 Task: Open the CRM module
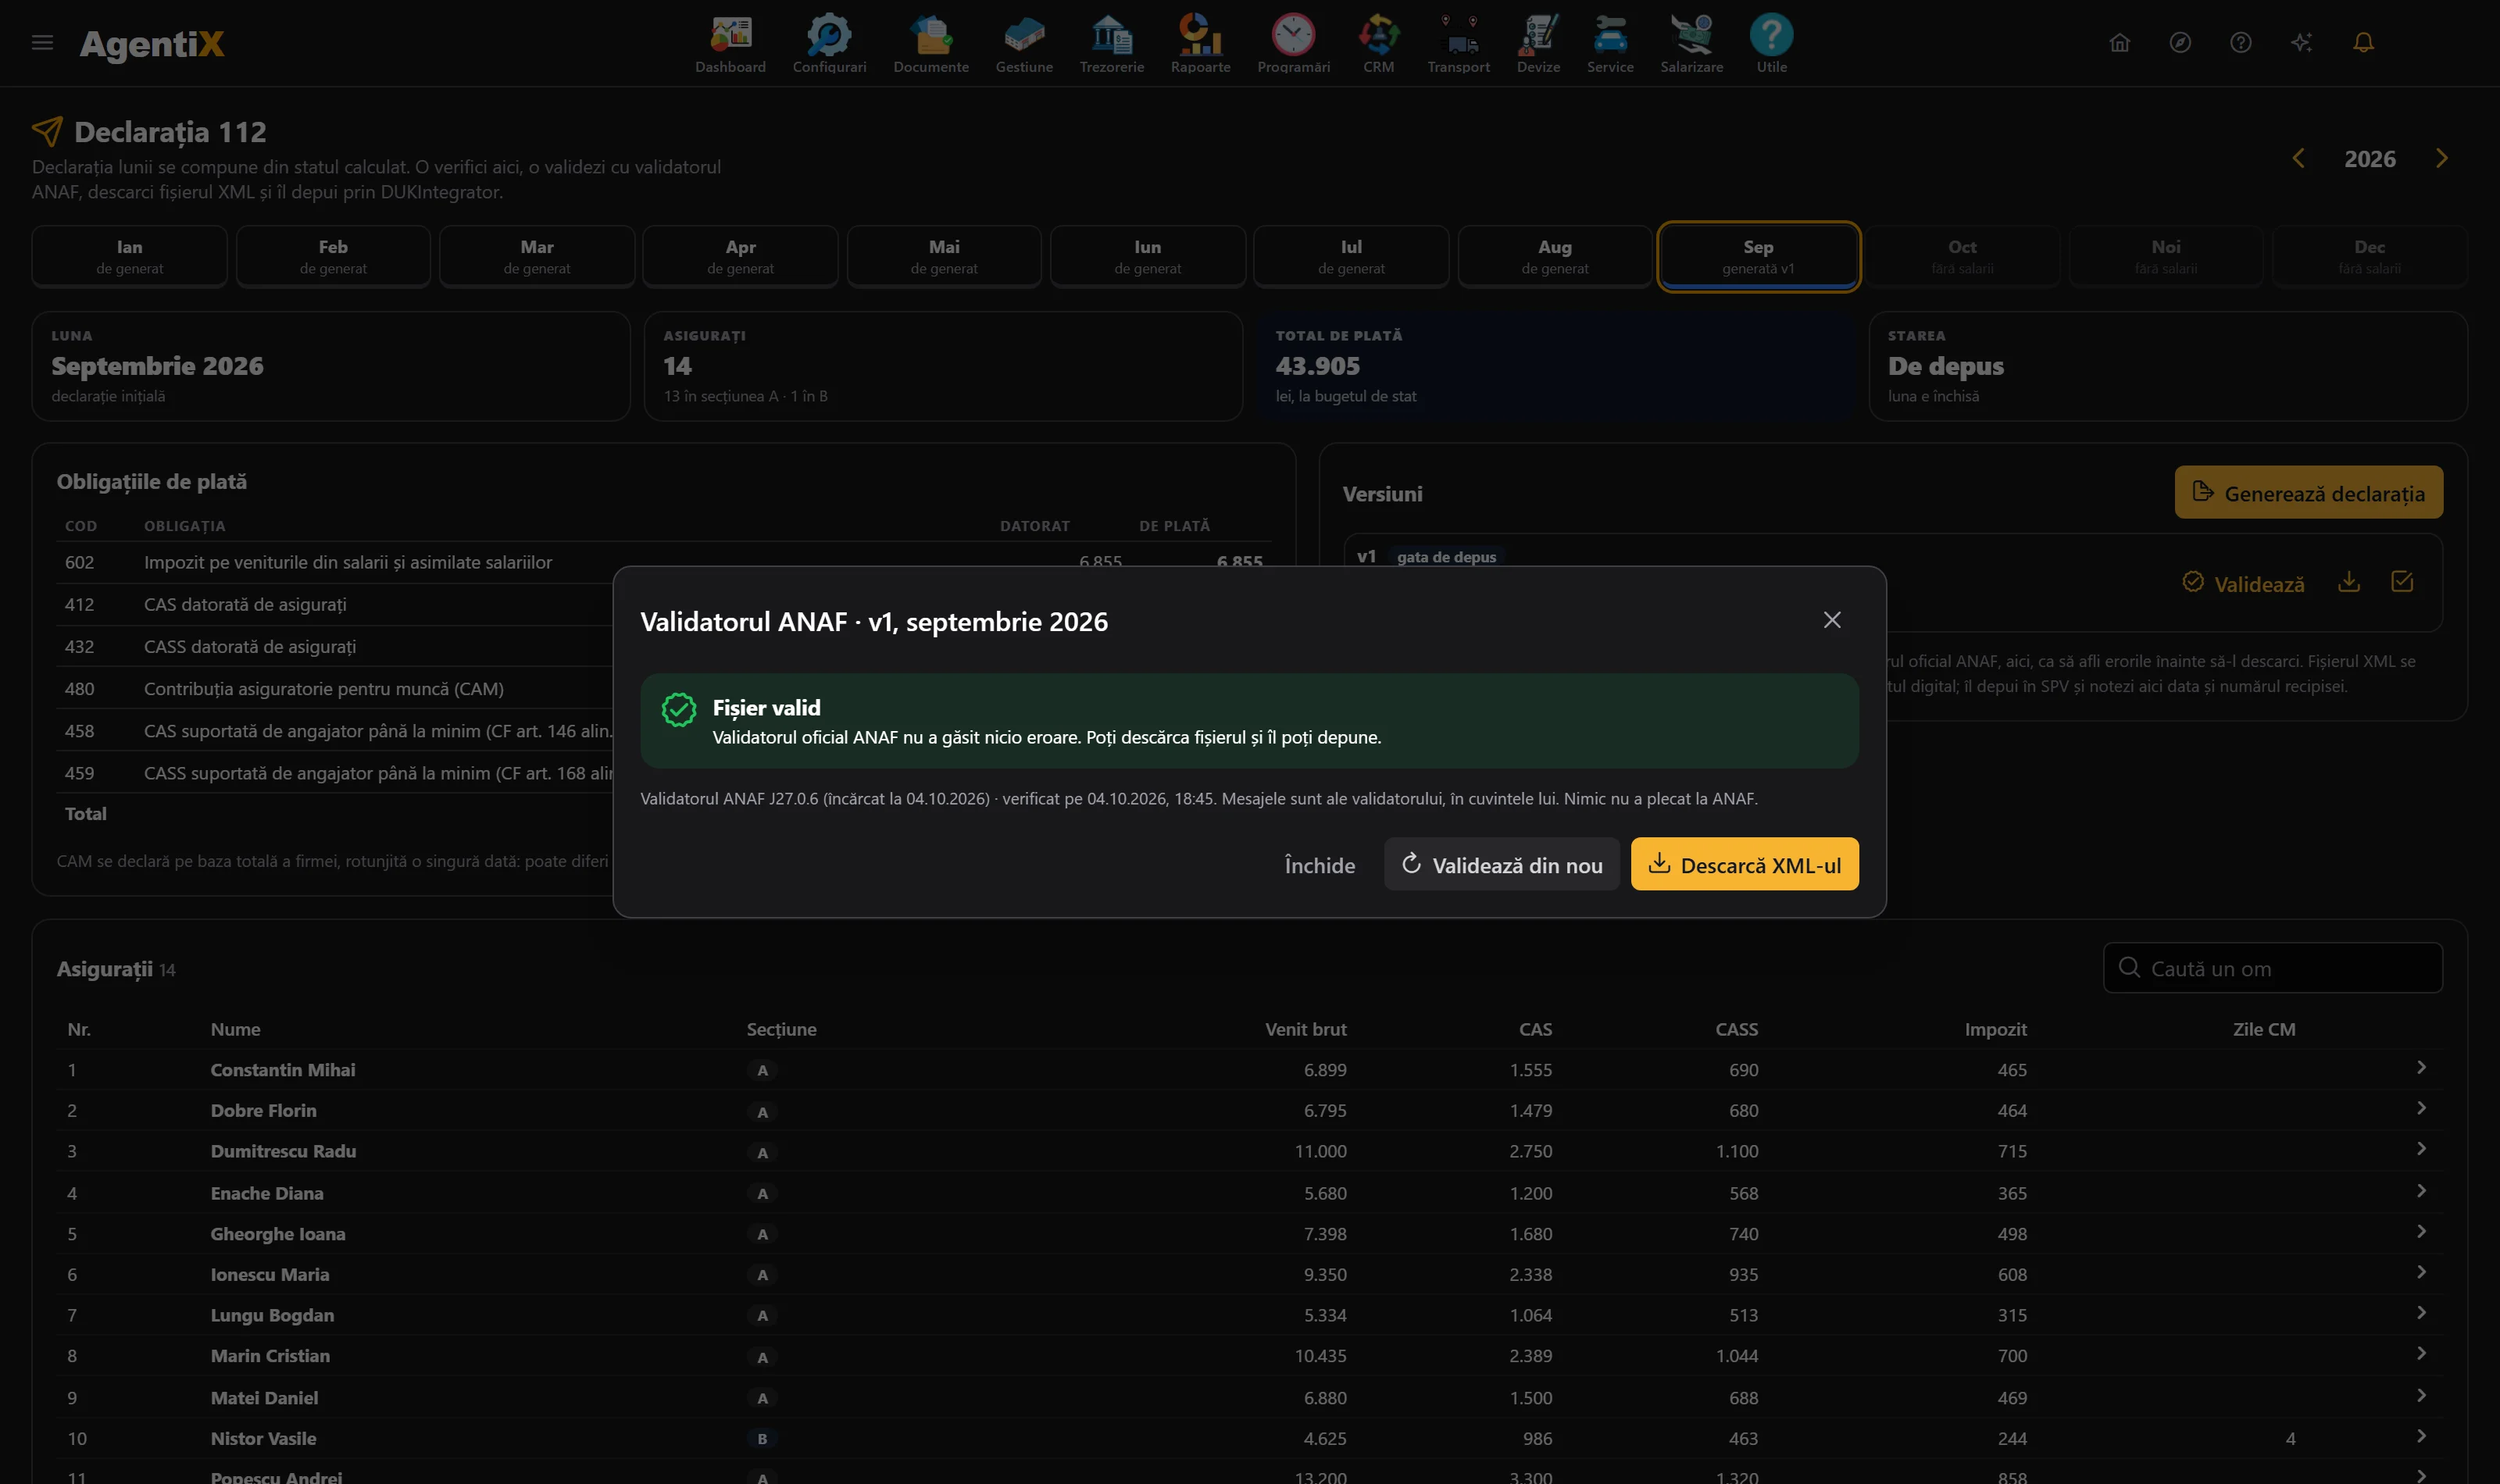(x=1378, y=44)
